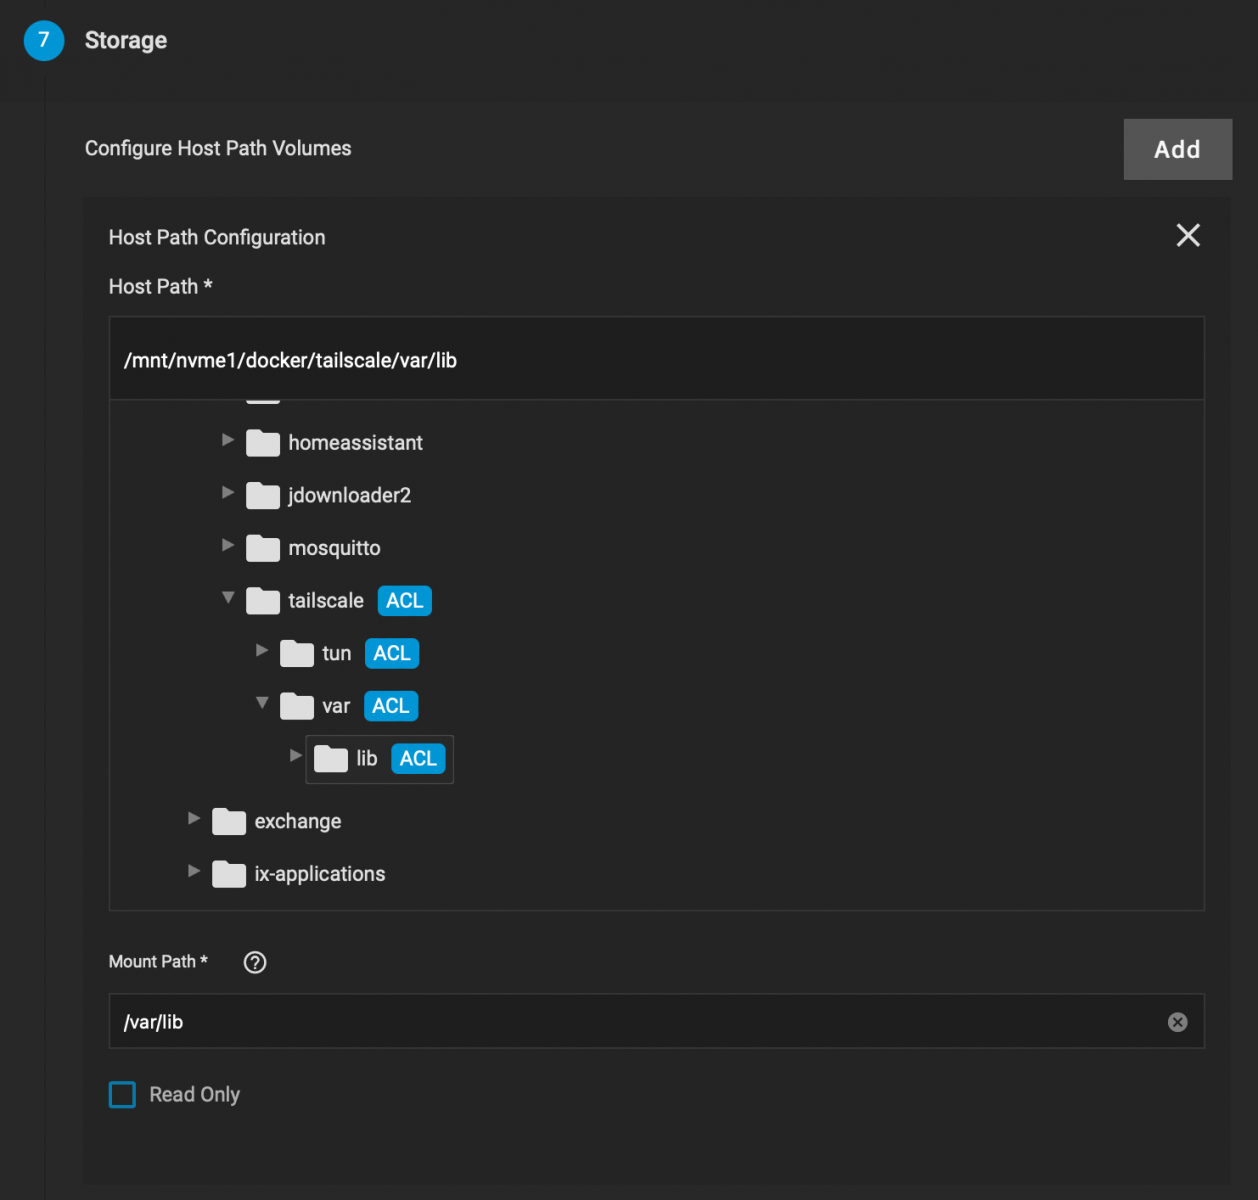
Task: Click the Storage step heading
Action: point(126,40)
